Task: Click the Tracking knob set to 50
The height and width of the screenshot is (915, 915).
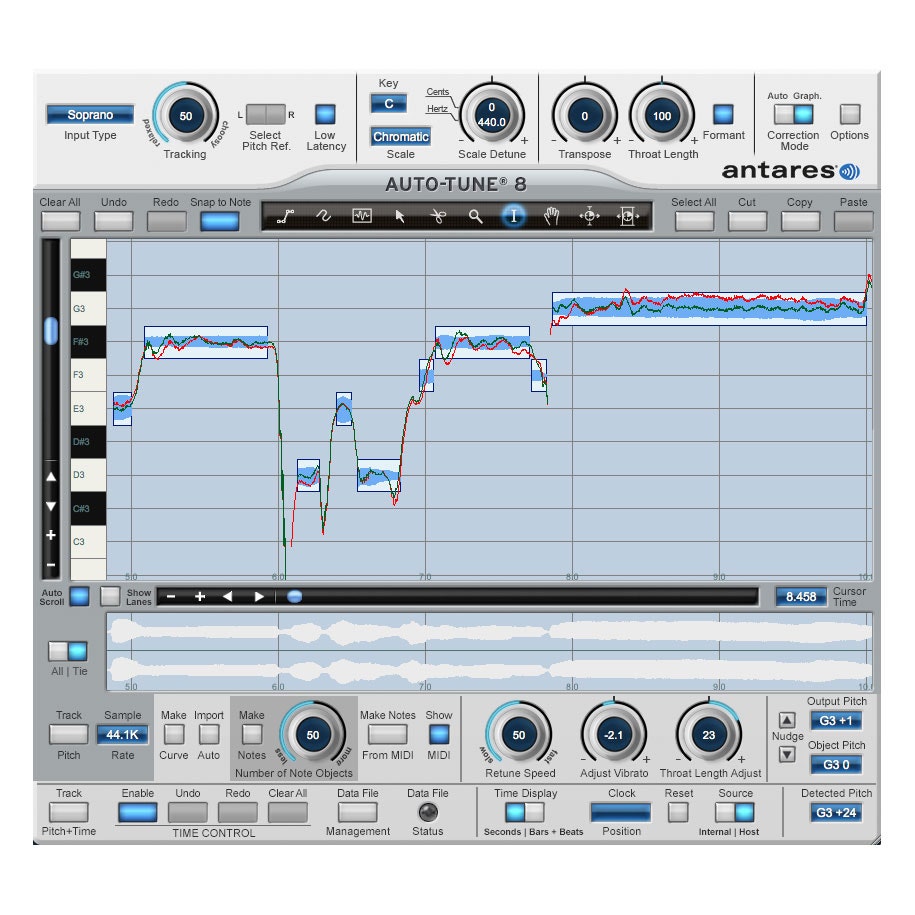Action: tap(186, 116)
